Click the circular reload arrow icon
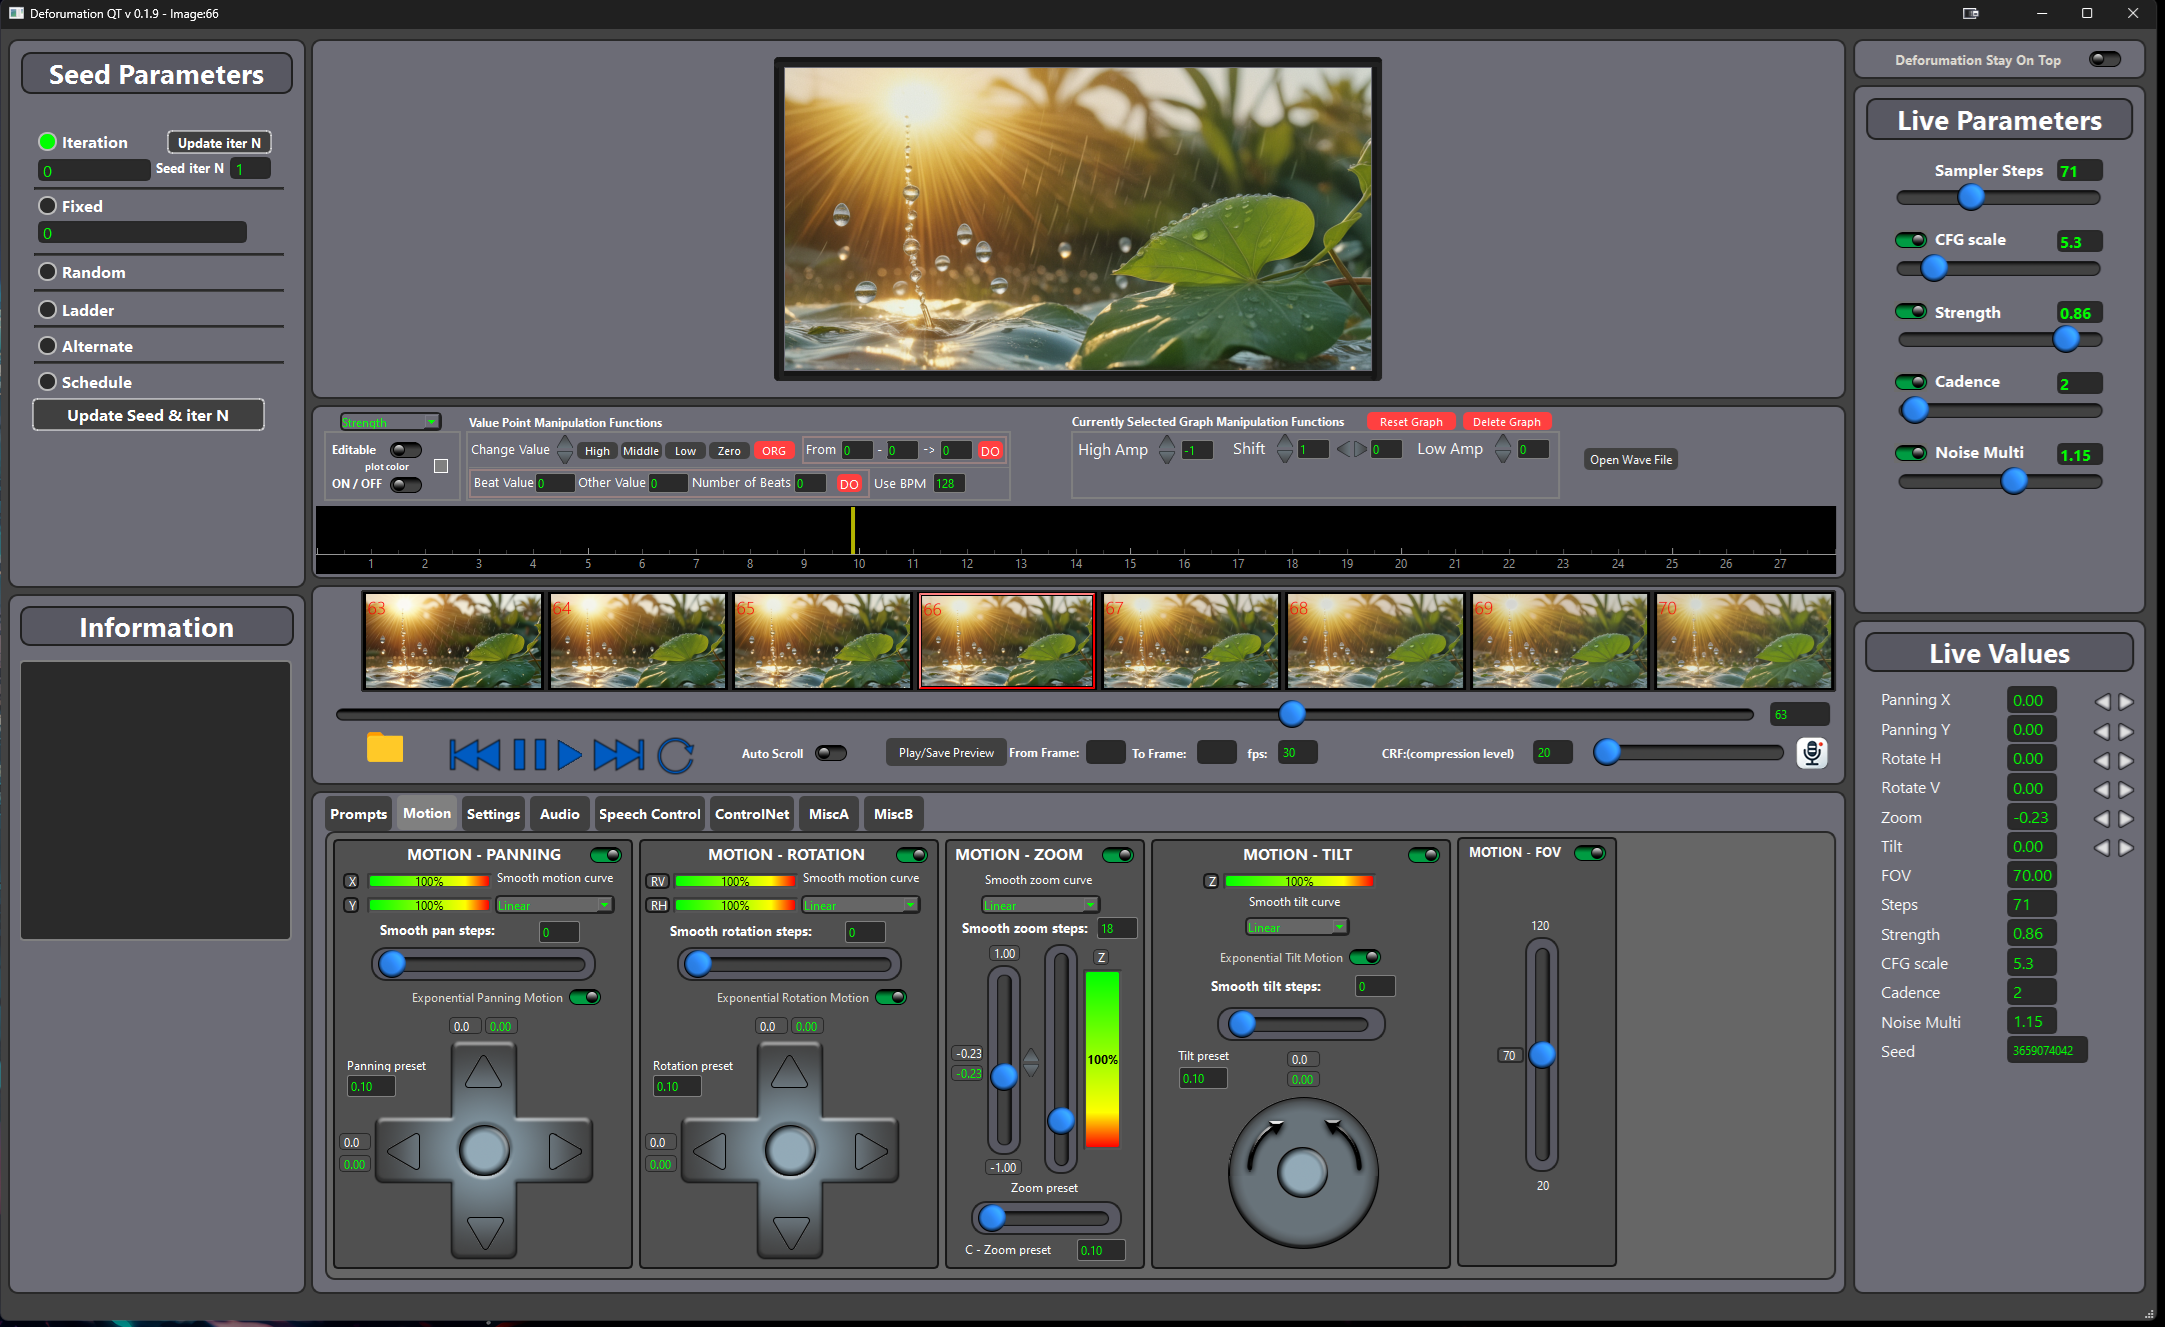 point(675,755)
